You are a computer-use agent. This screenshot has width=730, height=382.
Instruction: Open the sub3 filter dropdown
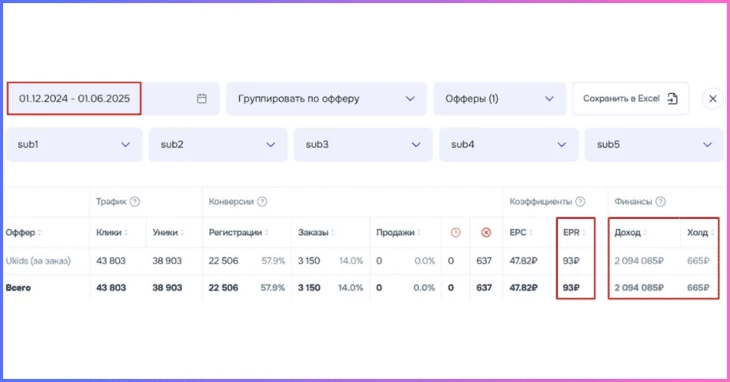[363, 145]
